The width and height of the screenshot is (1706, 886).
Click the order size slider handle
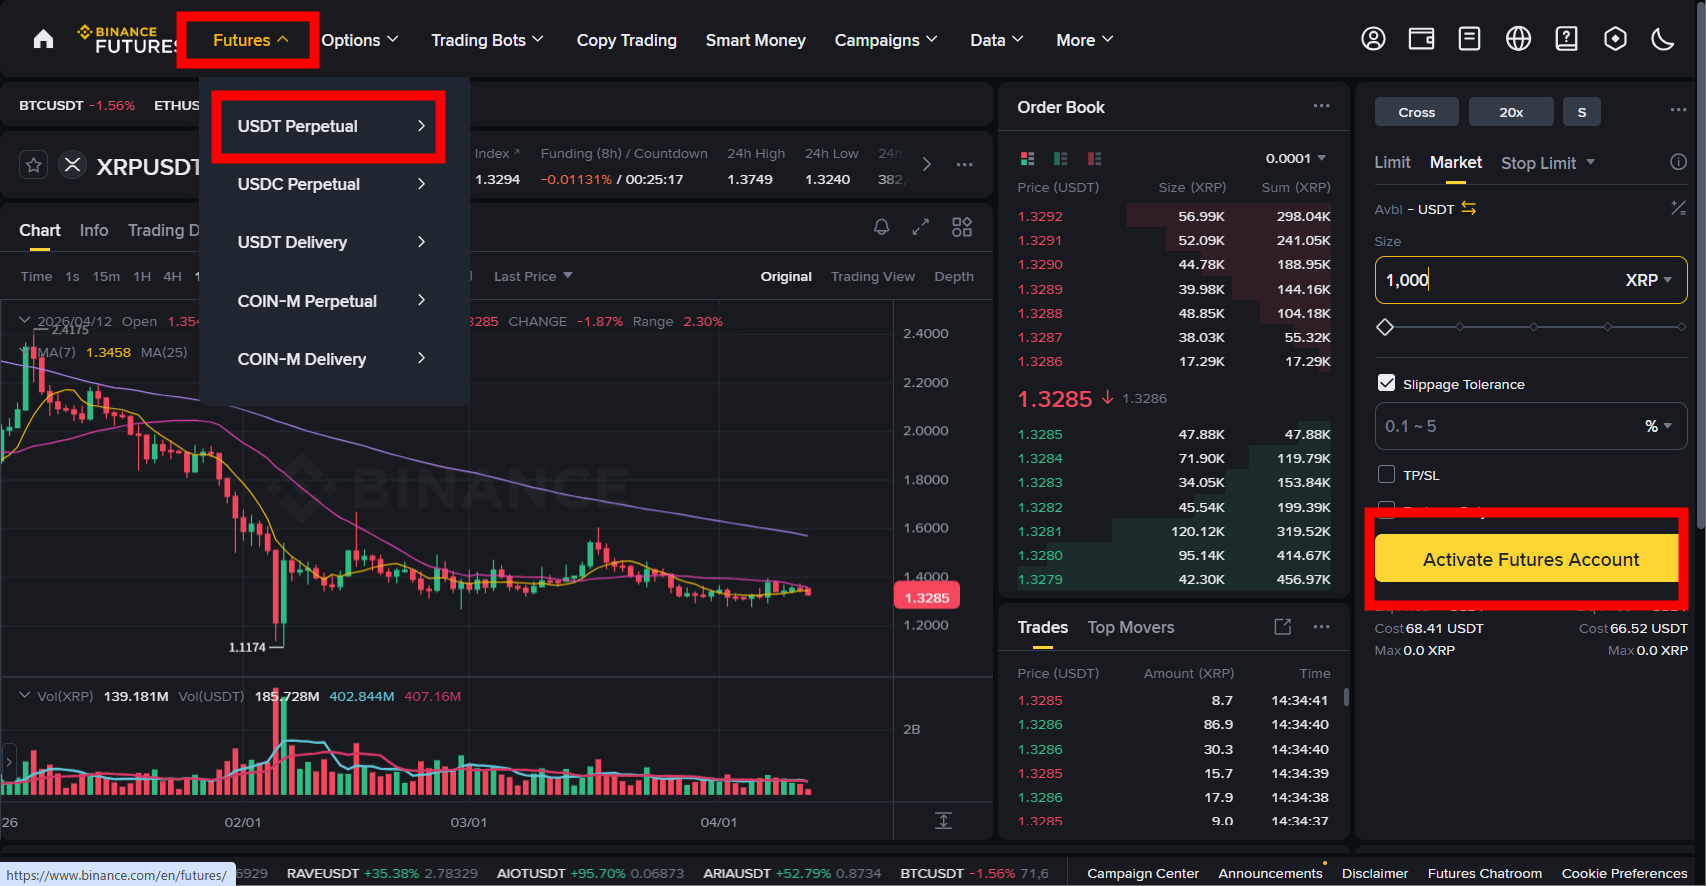pyautogui.click(x=1385, y=327)
